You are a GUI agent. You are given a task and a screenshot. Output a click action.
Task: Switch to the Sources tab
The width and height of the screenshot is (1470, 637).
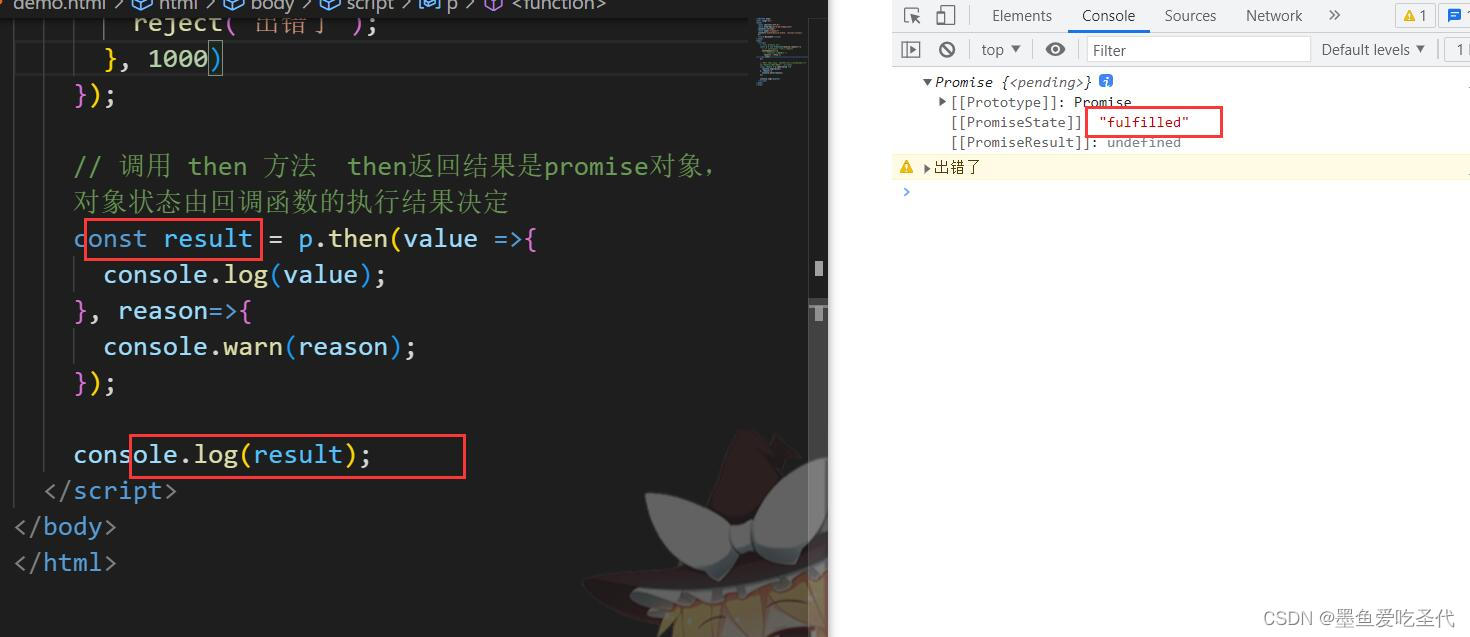tap(1190, 16)
